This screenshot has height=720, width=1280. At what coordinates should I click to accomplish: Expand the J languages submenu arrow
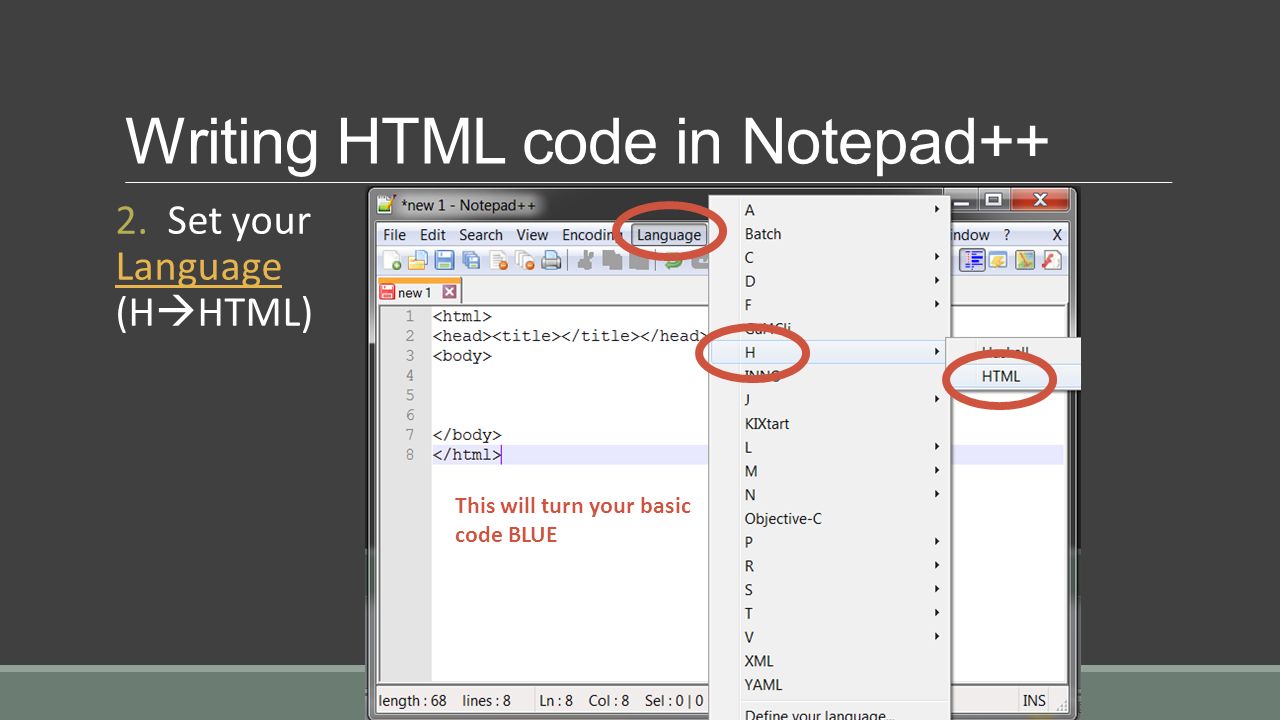pyautogui.click(x=937, y=399)
